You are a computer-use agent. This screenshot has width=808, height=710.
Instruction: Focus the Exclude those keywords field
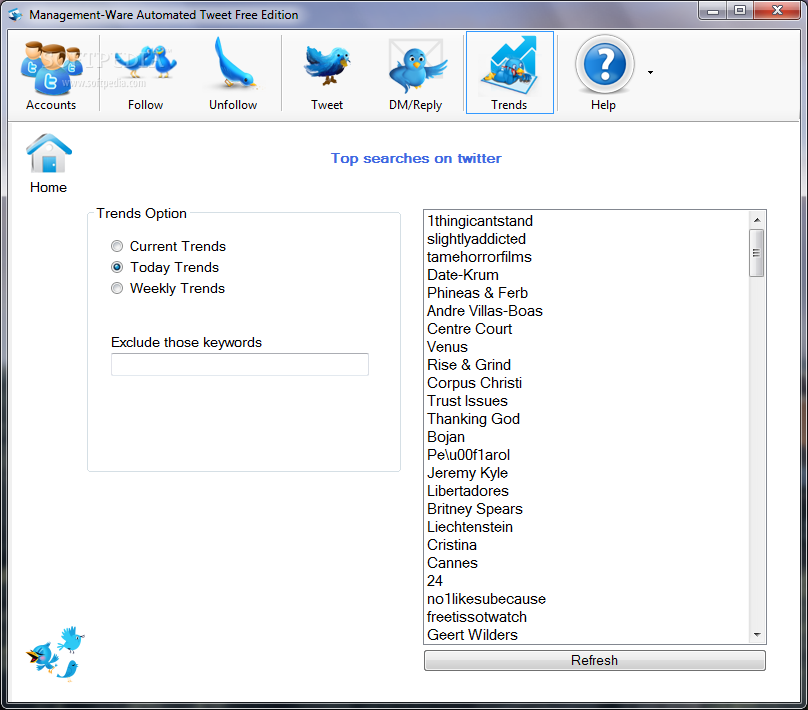click(240, 364)
